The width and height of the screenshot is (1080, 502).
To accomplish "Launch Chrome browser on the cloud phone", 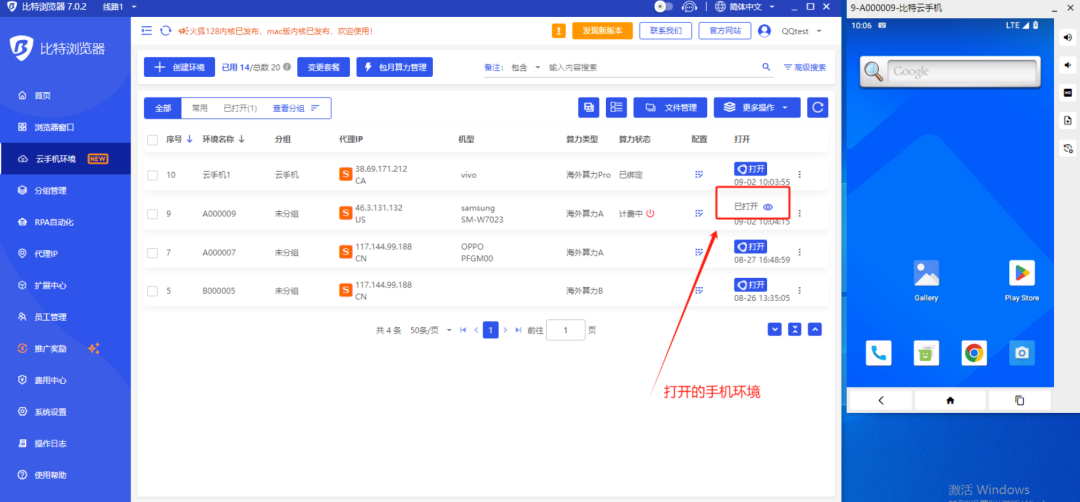I will (x=974, y=353).
